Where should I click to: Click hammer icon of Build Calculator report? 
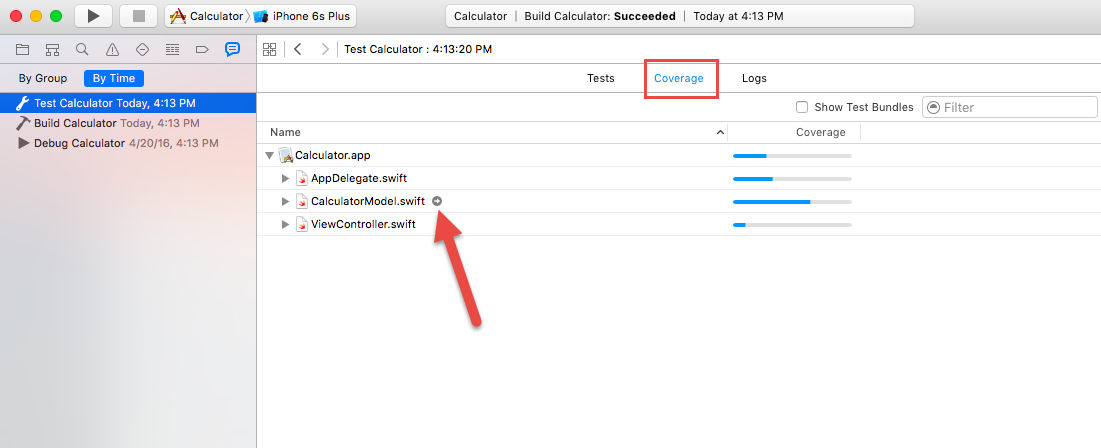(22, 123)
